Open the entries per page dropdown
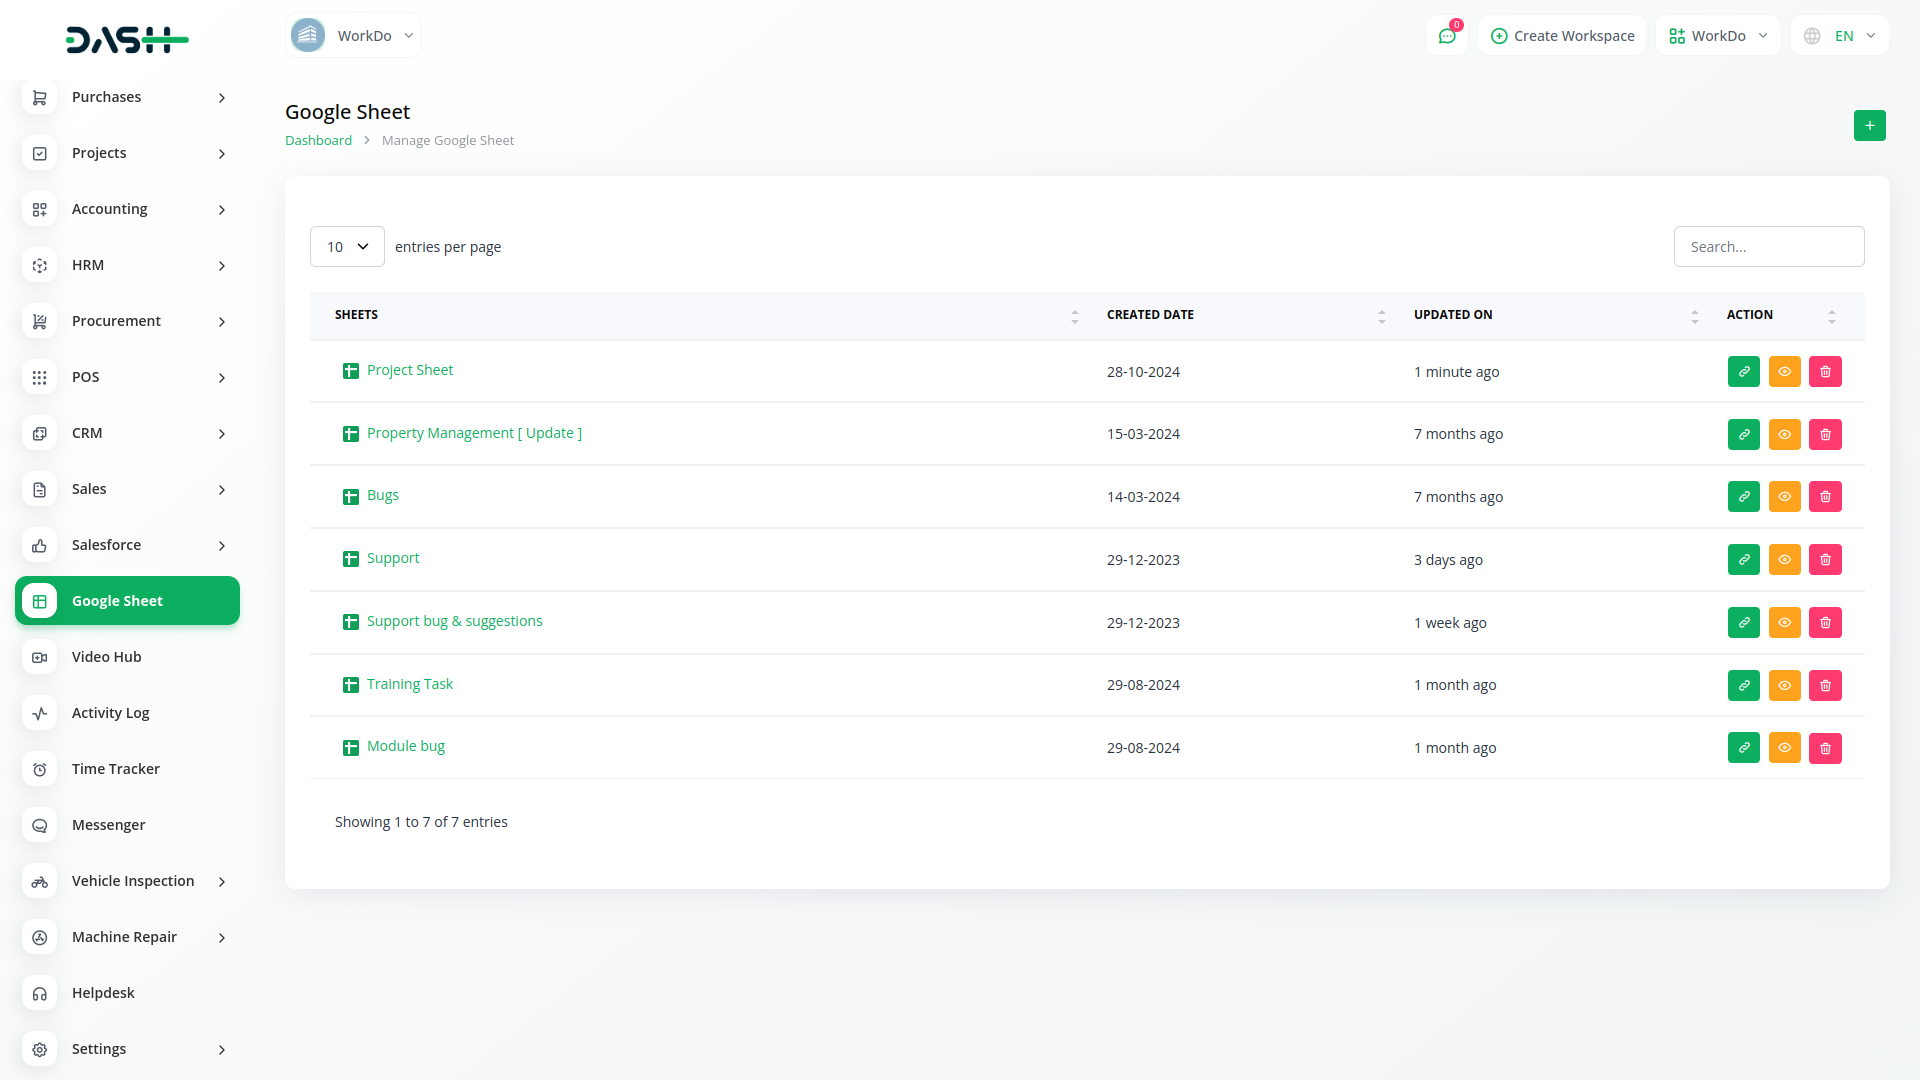 pos(347,247)
